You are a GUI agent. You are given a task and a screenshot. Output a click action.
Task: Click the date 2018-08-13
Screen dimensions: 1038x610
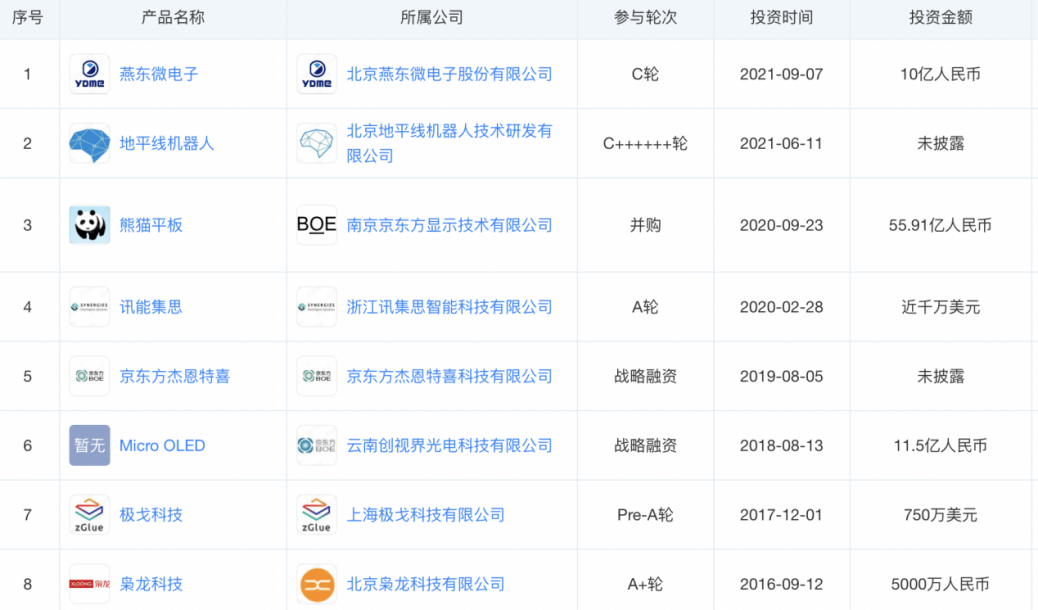(782, 445)
